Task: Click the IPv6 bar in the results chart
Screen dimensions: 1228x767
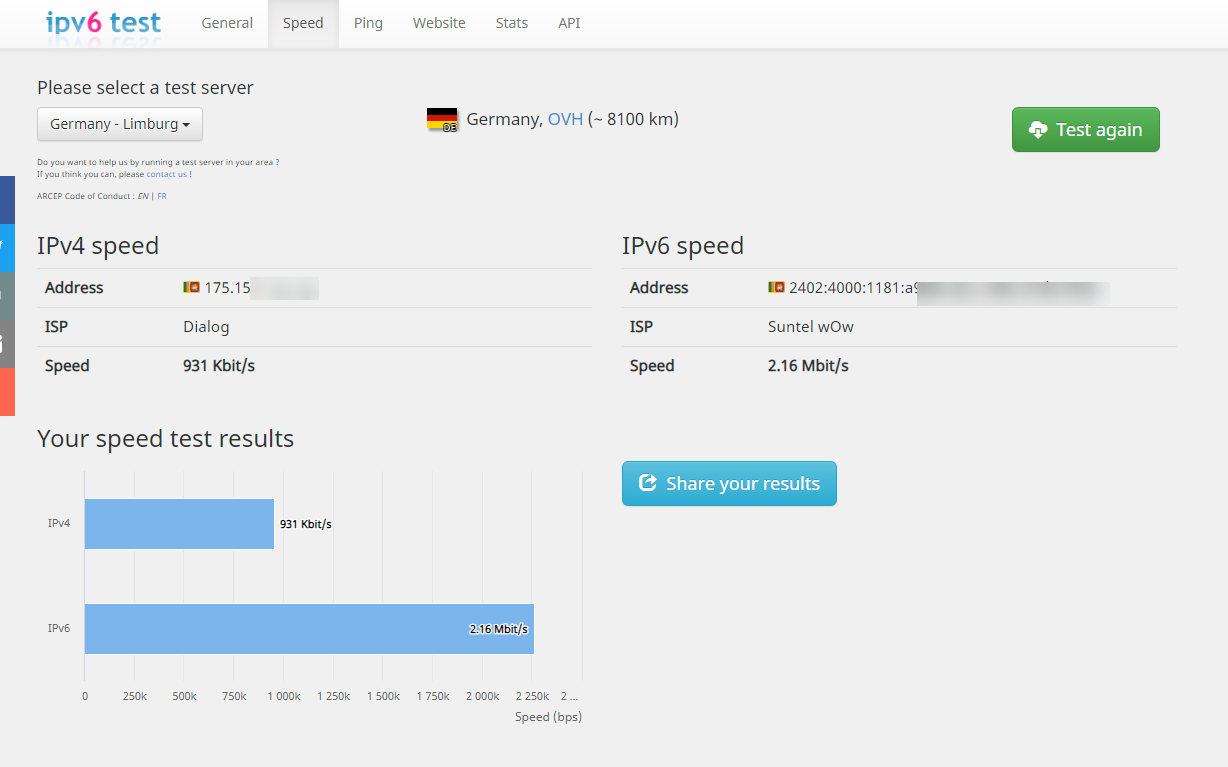Action: (x=309, y=629)
